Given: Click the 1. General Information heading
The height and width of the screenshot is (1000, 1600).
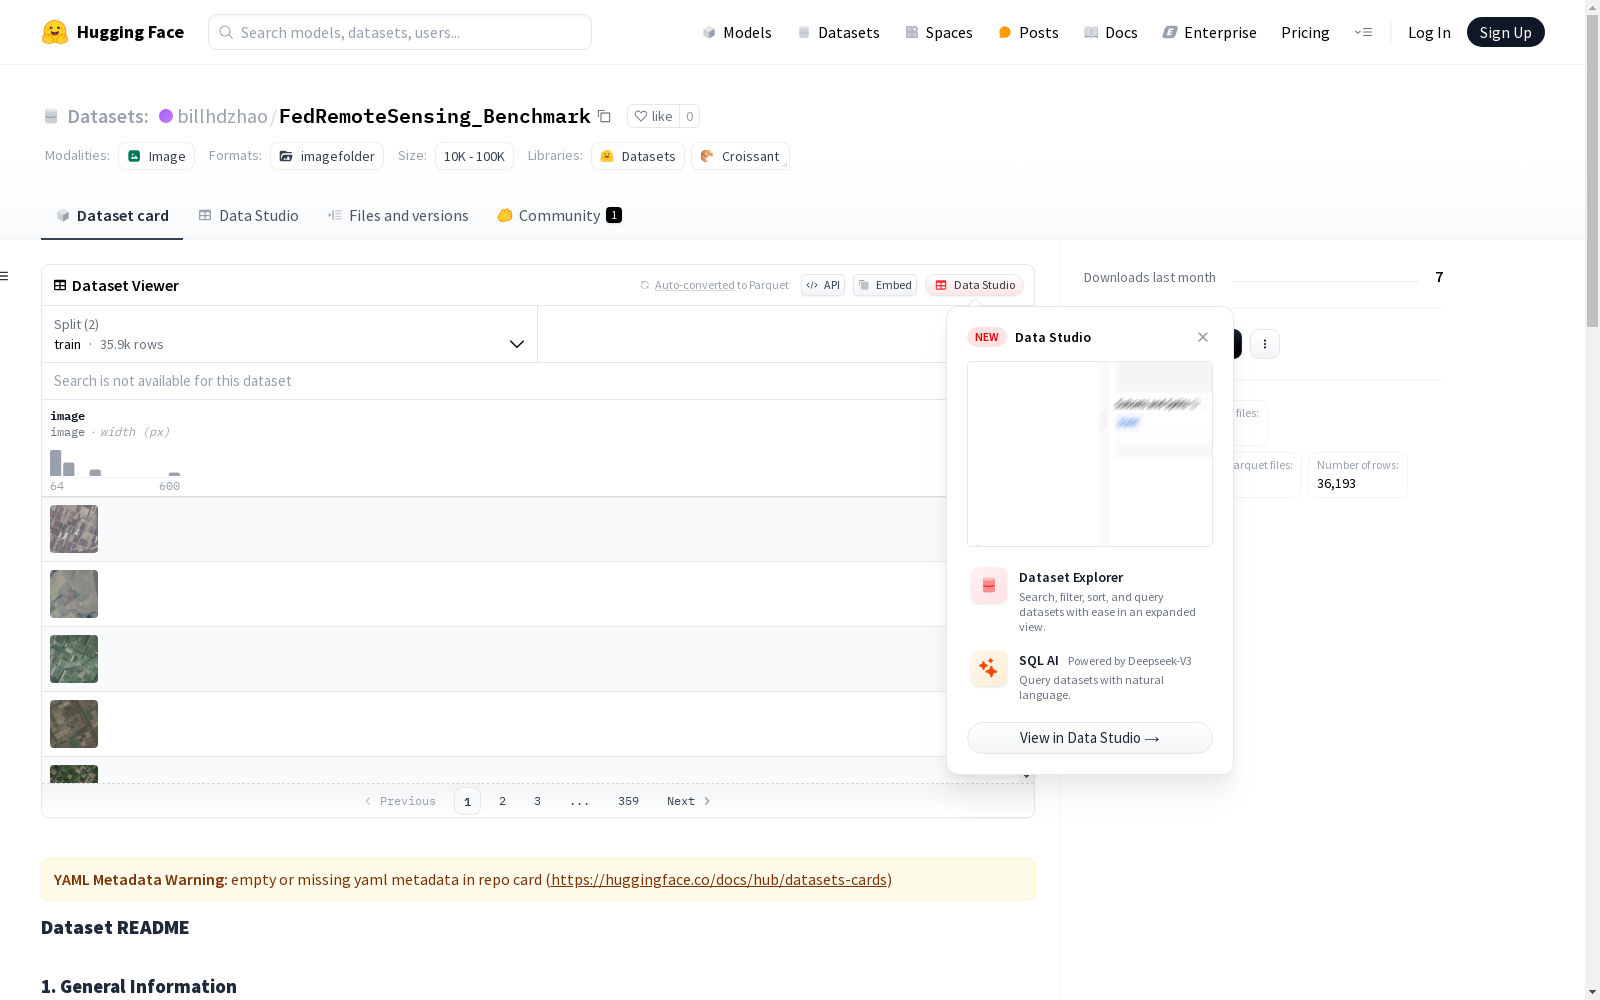Looking at the screenshot, I should (x=139, y=986).
